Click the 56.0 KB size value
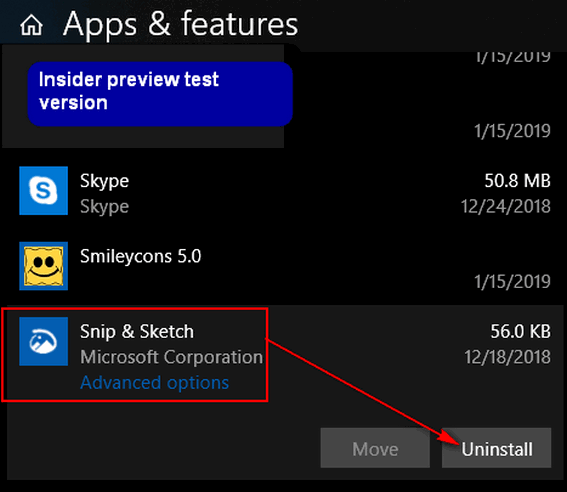The width and height of the screenshot is (567, 492). point(520,331)
